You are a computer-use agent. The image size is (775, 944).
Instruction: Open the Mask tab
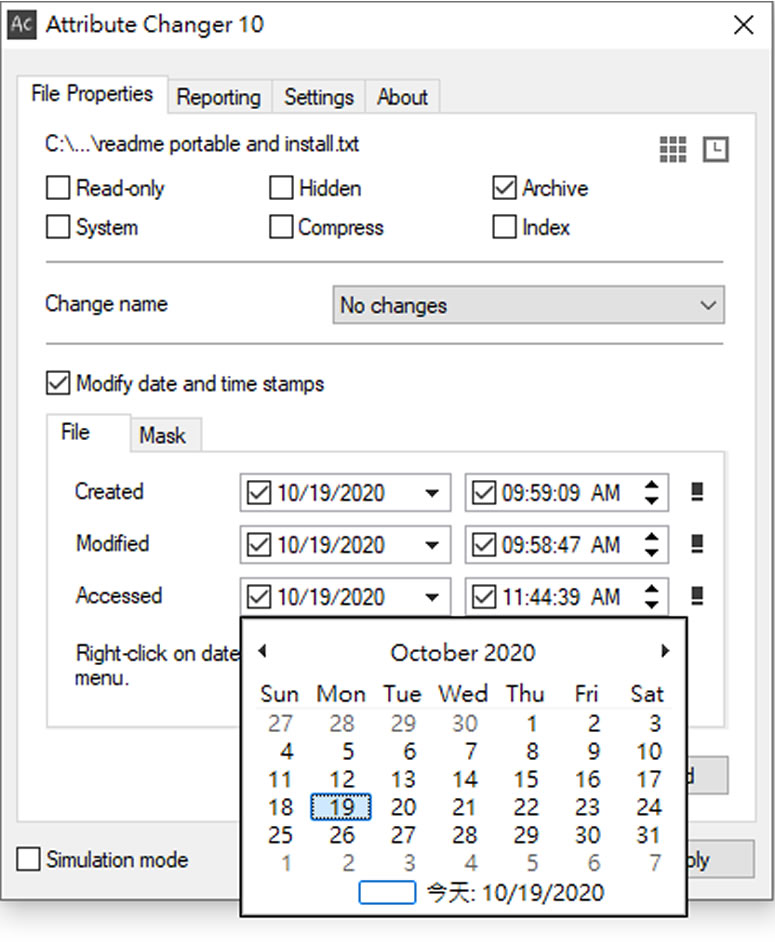pyautogui.click(x=162, y=435)
